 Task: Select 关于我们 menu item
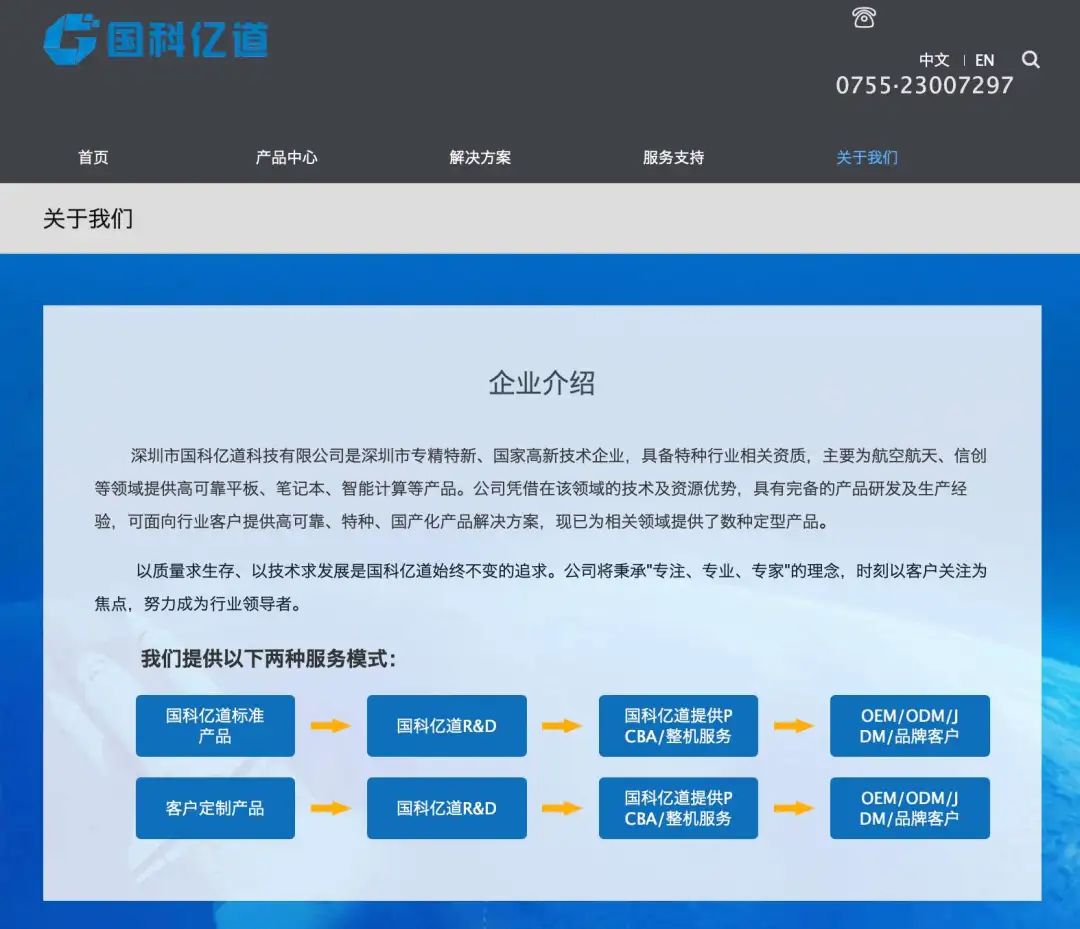click(x=867, y=158)
